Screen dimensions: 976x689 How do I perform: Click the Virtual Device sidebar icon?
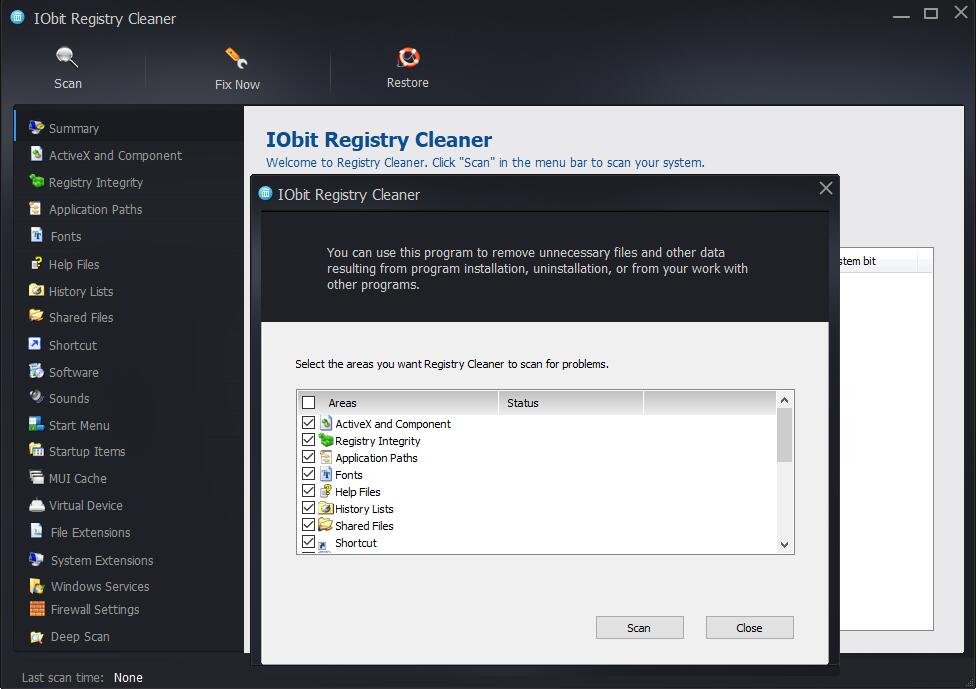click(36, 505)
